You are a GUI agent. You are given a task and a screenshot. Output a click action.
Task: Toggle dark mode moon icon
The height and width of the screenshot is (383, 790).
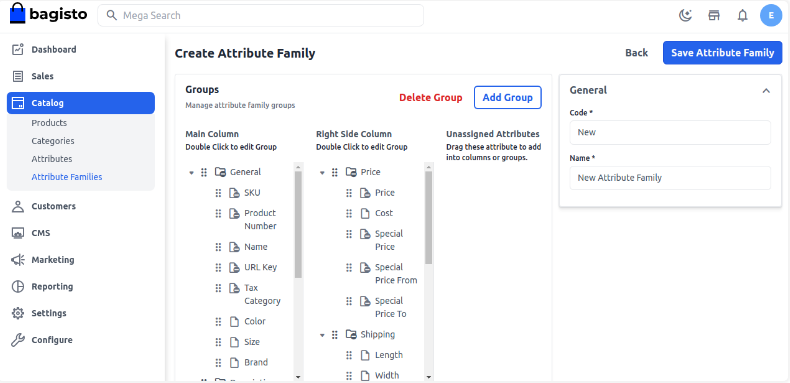pyautogui.click(x=685, y=16)
